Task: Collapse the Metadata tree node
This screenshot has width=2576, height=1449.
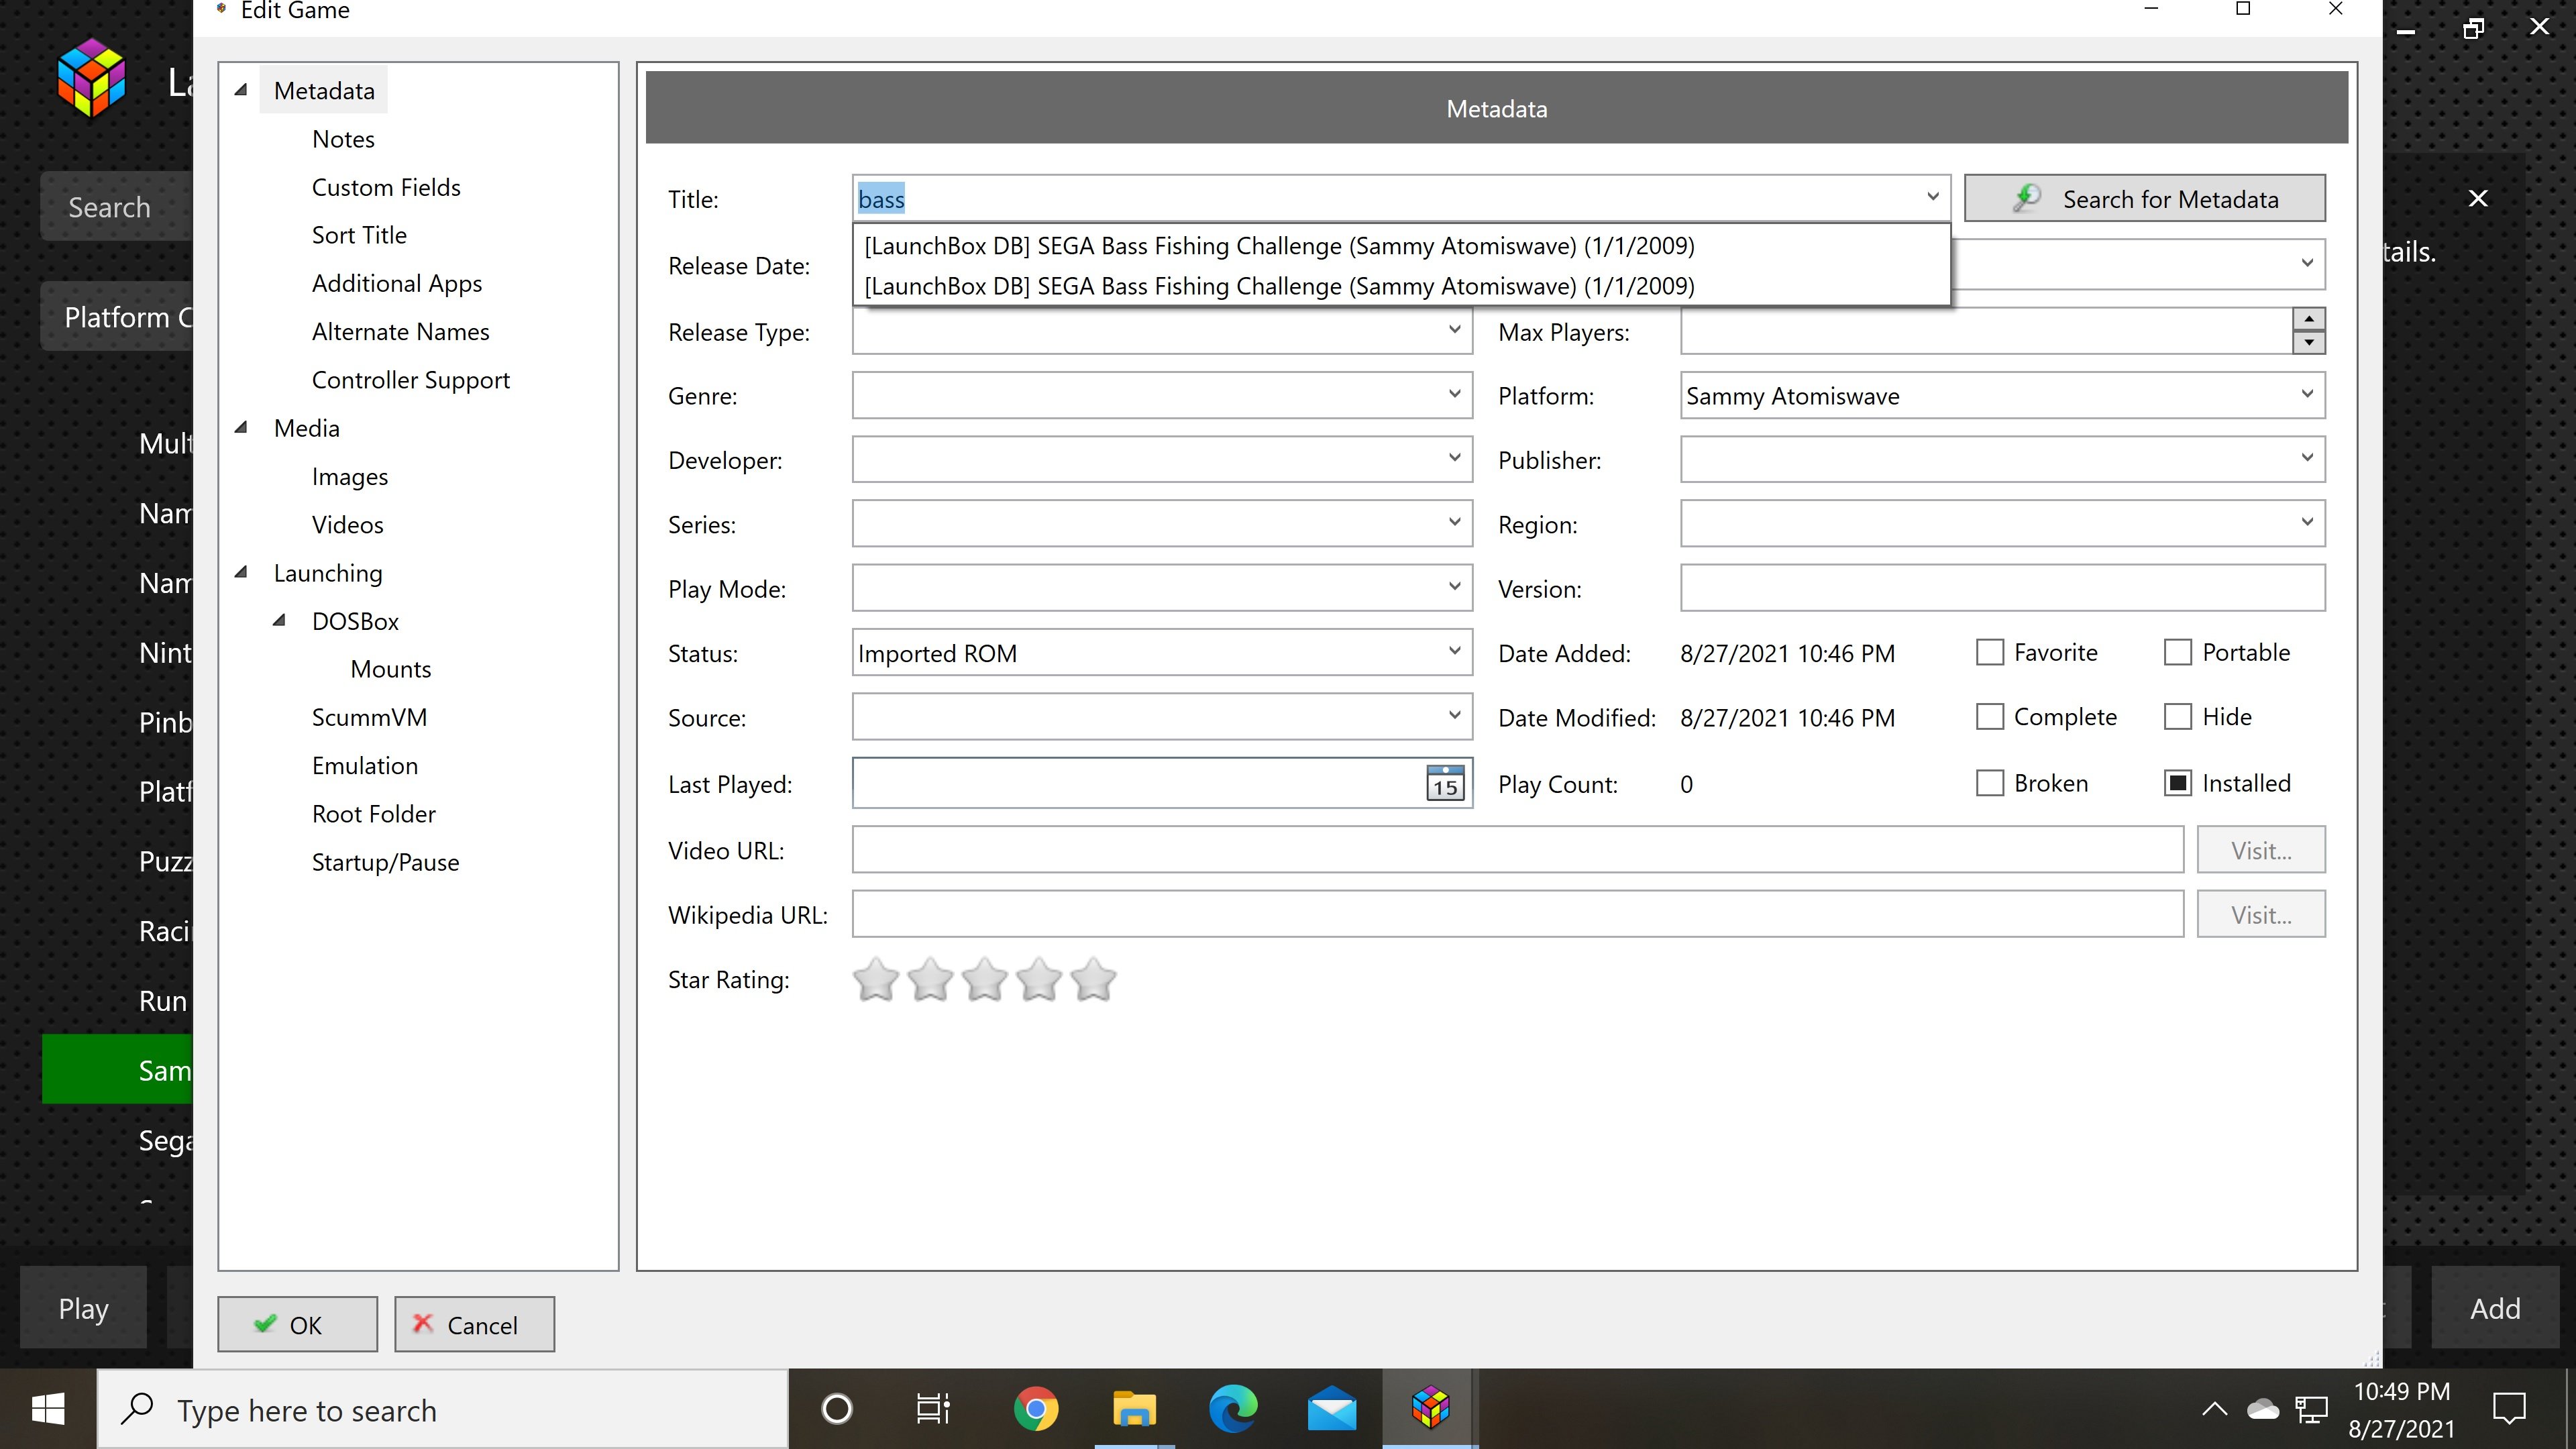Action: coord(241,90)
